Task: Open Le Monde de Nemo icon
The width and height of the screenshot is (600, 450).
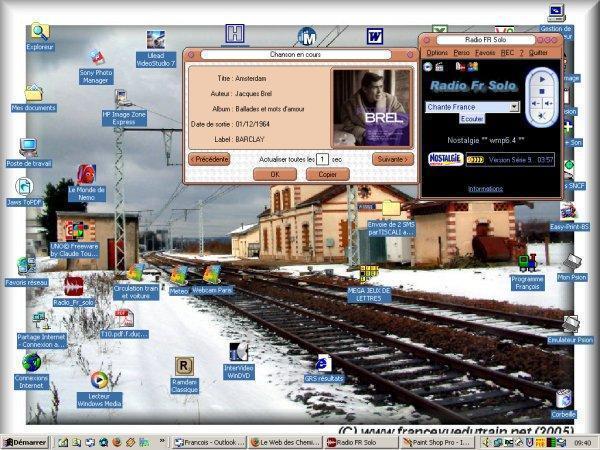Action: tap(86, 174)
